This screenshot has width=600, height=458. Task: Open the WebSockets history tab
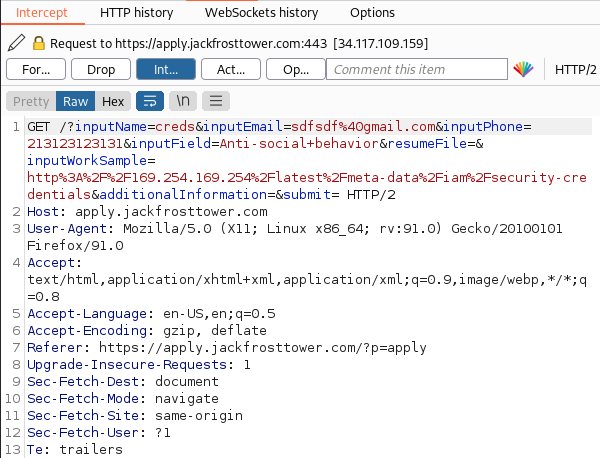[x=264, y=13]
